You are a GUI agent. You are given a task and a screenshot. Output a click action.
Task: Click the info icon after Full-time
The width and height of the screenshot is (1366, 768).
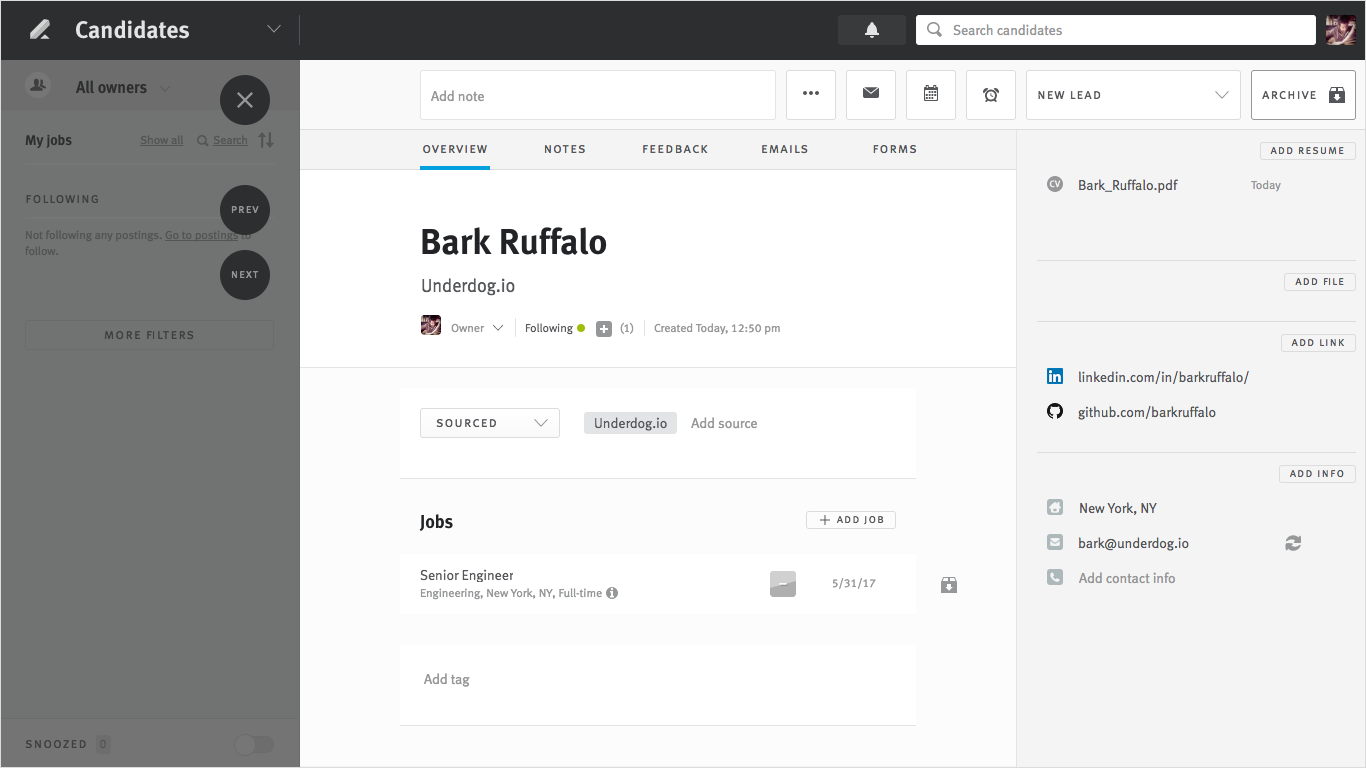click(612, 593)
